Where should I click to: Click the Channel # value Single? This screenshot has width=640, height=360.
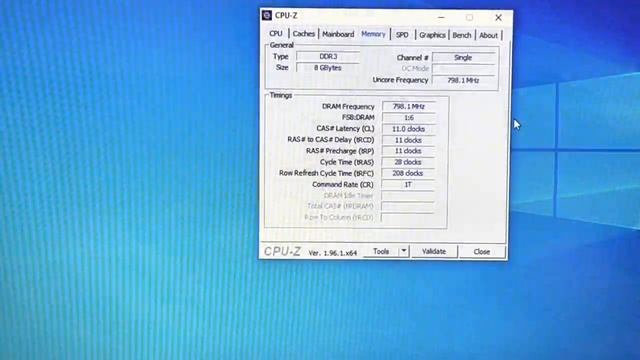[x=463, y=58]
